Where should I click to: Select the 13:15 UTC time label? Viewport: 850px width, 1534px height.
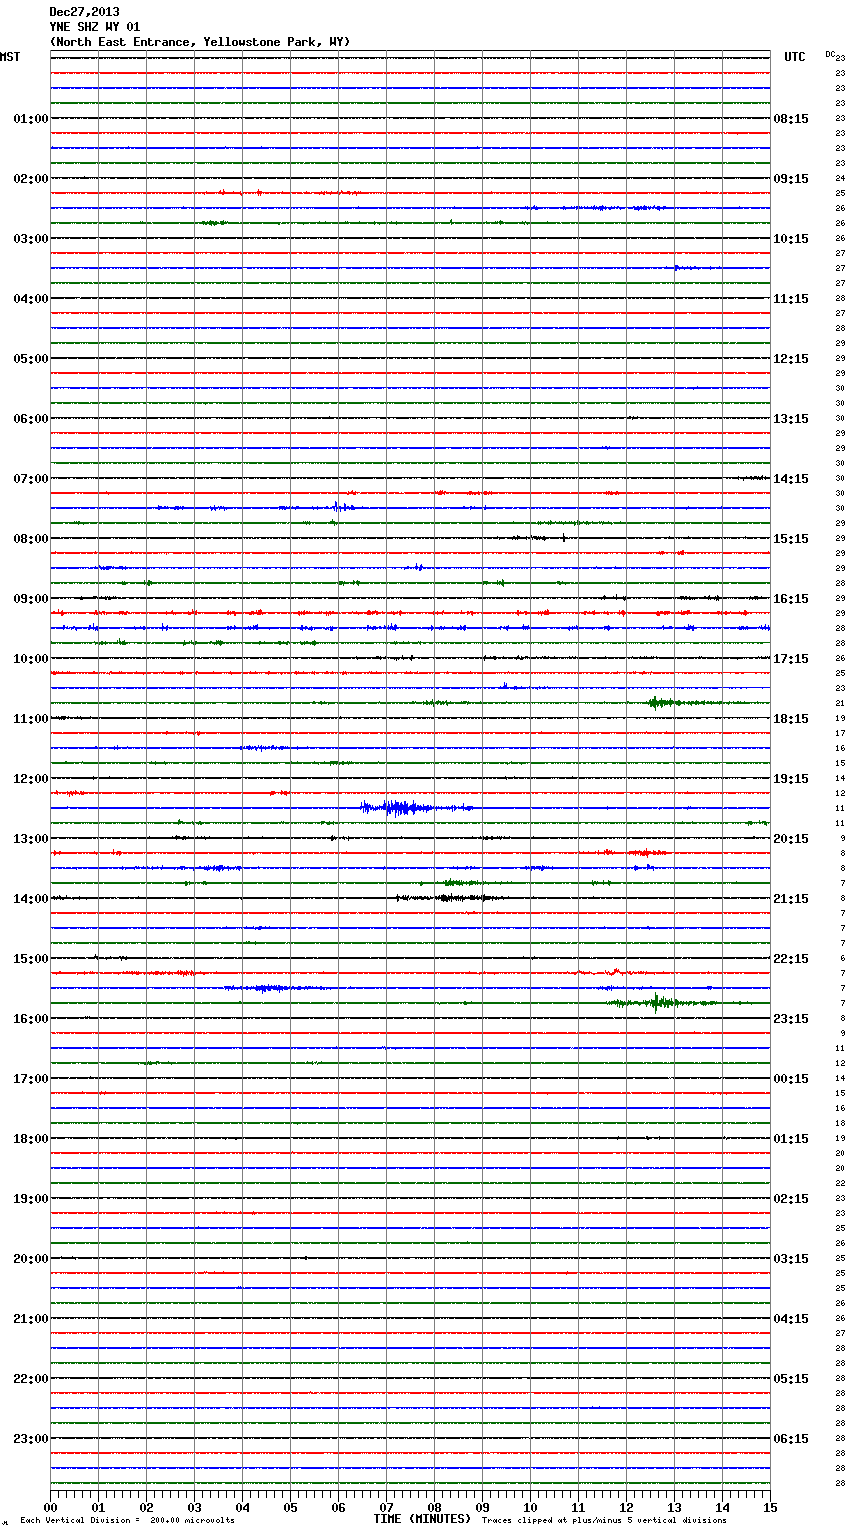(x=791, y=419)
